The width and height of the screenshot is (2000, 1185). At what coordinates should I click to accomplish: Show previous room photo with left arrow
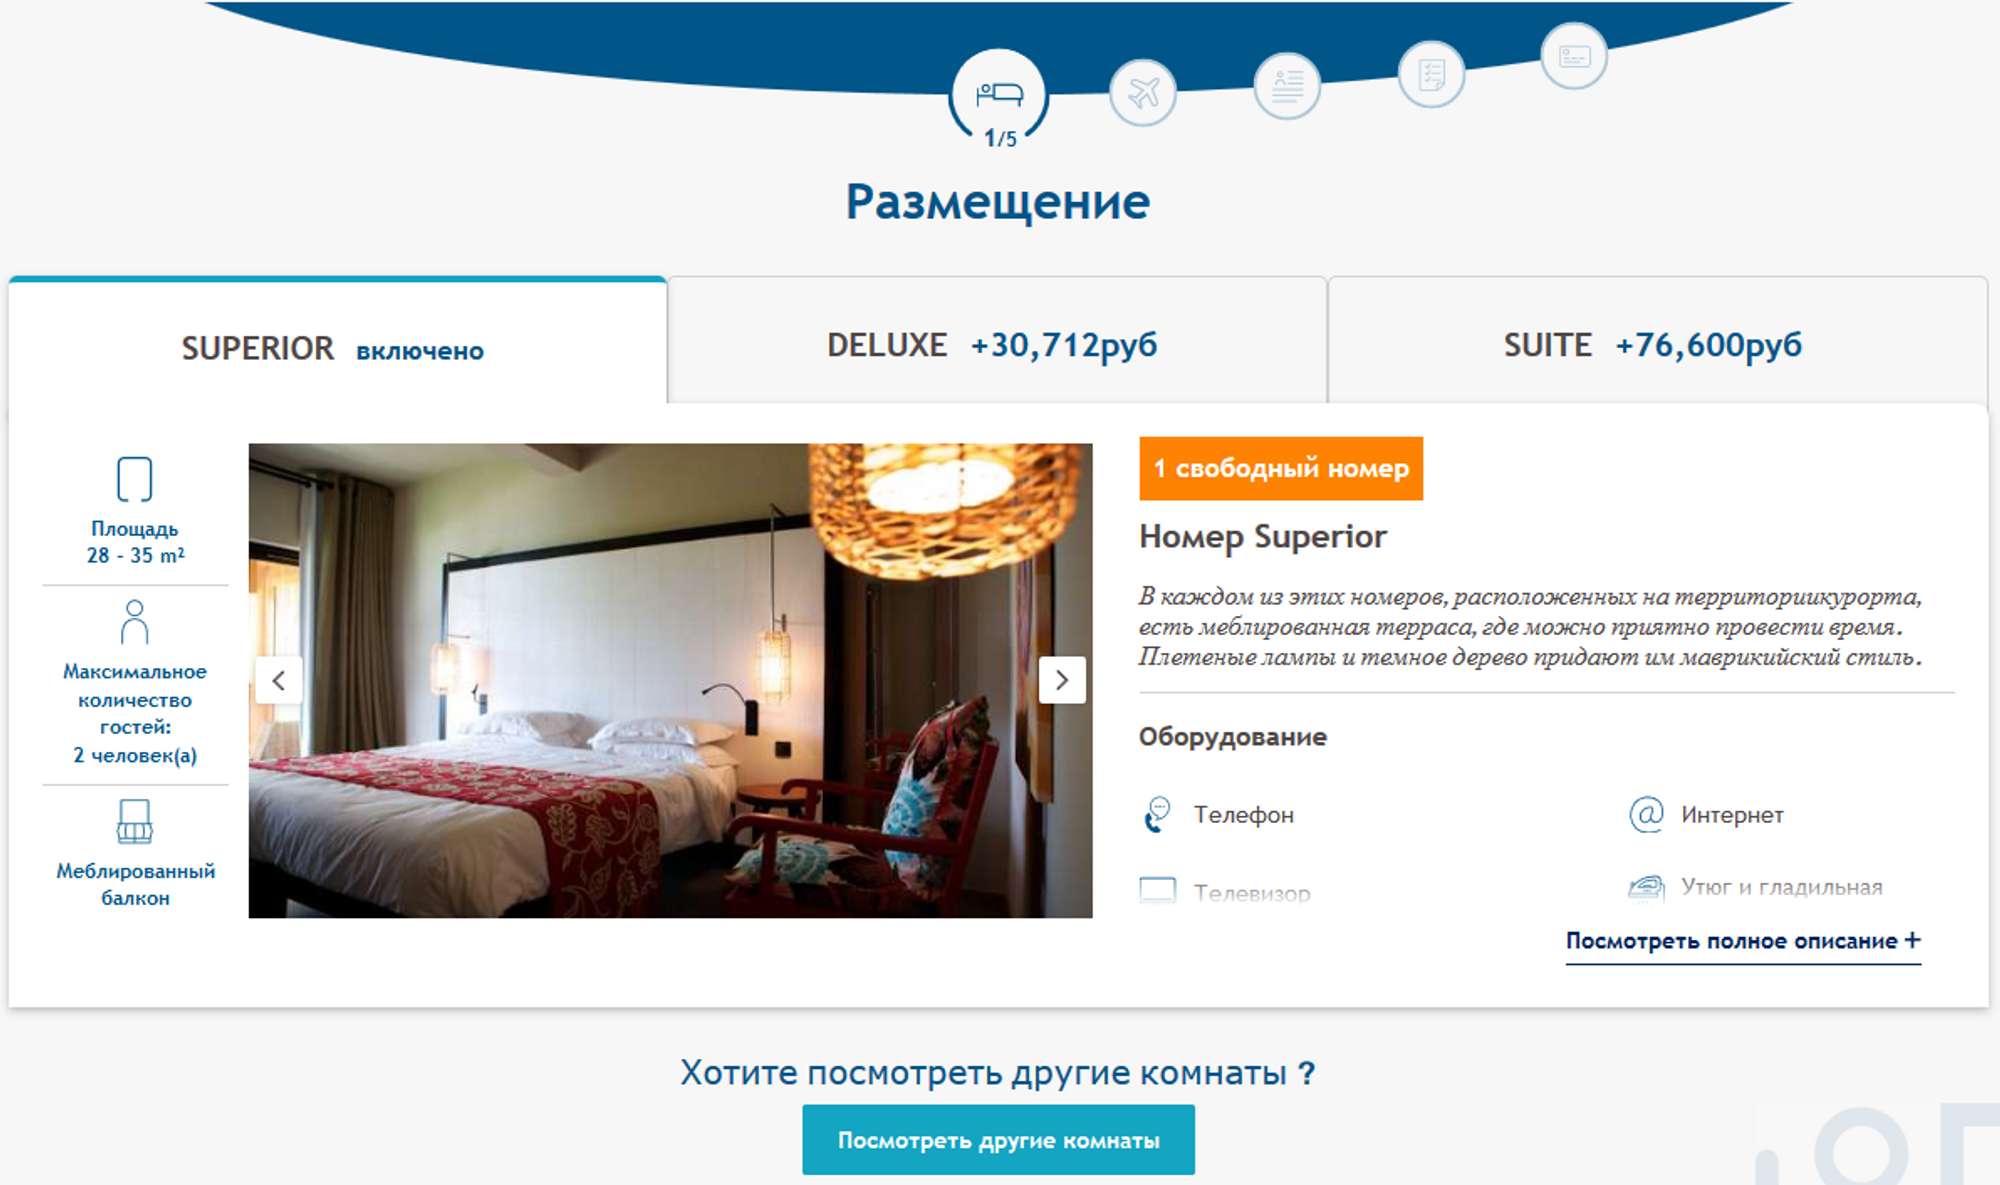tap(279, 681)
